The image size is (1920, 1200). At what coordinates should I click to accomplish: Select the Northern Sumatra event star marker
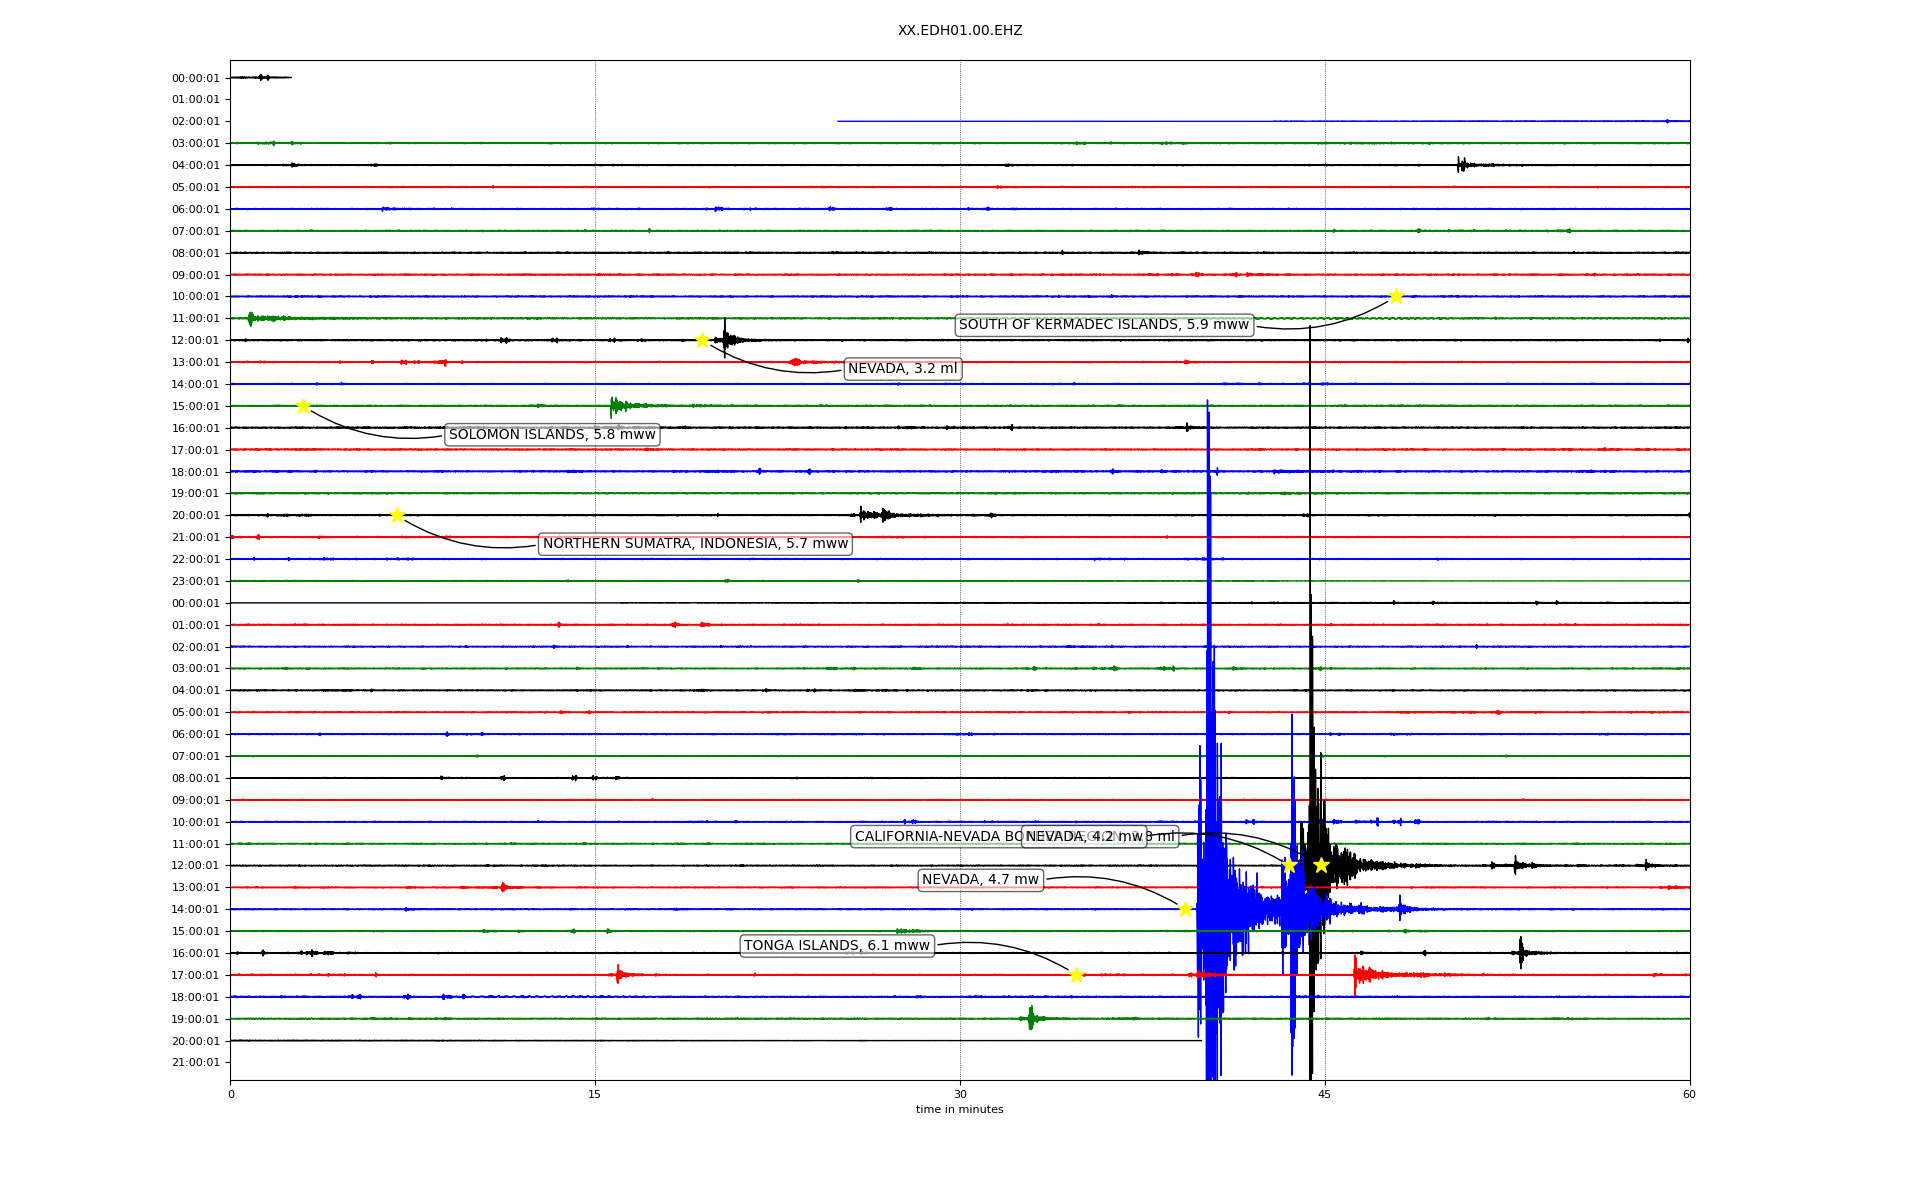(x=397, y=515)
